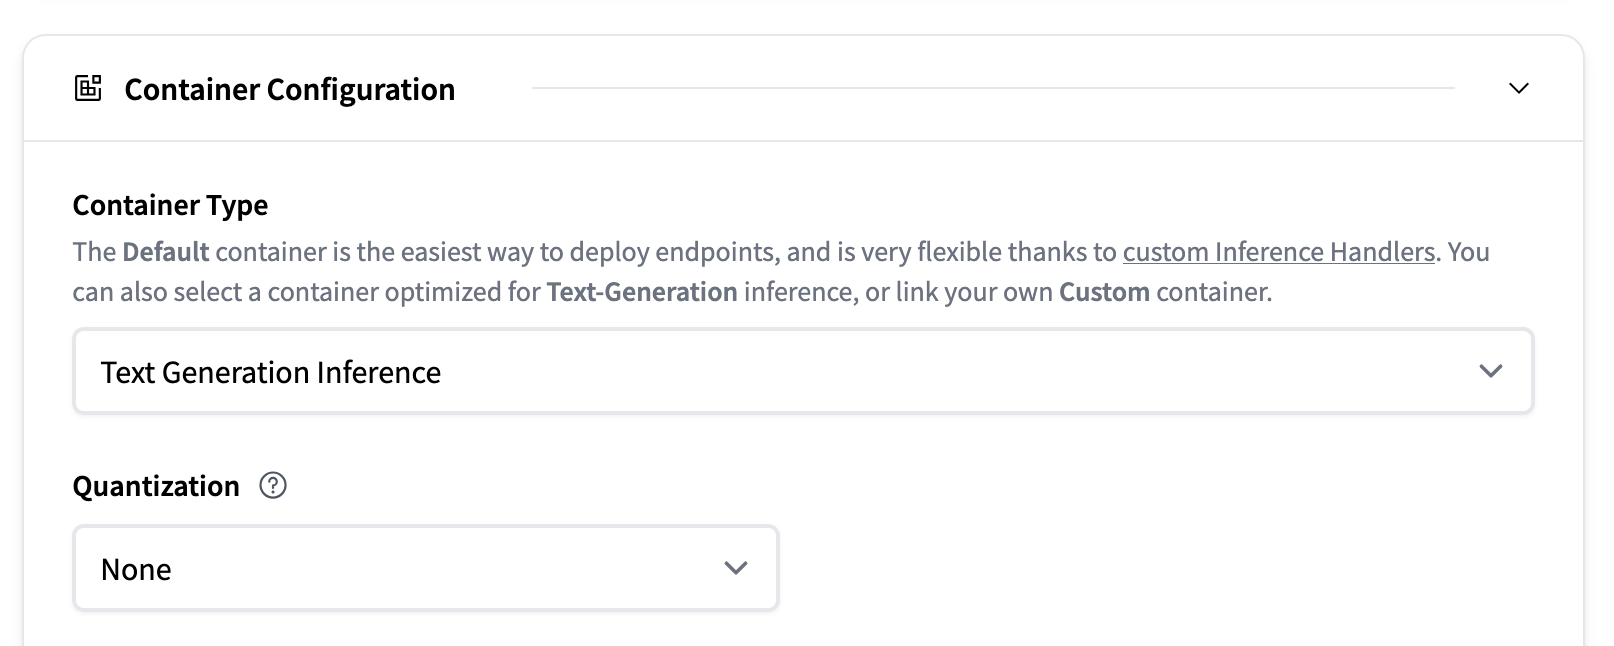This screenshot has width=1614, height=646.
Task: Click the chevron arrow in Quantization dropdown
Action: 736,568
